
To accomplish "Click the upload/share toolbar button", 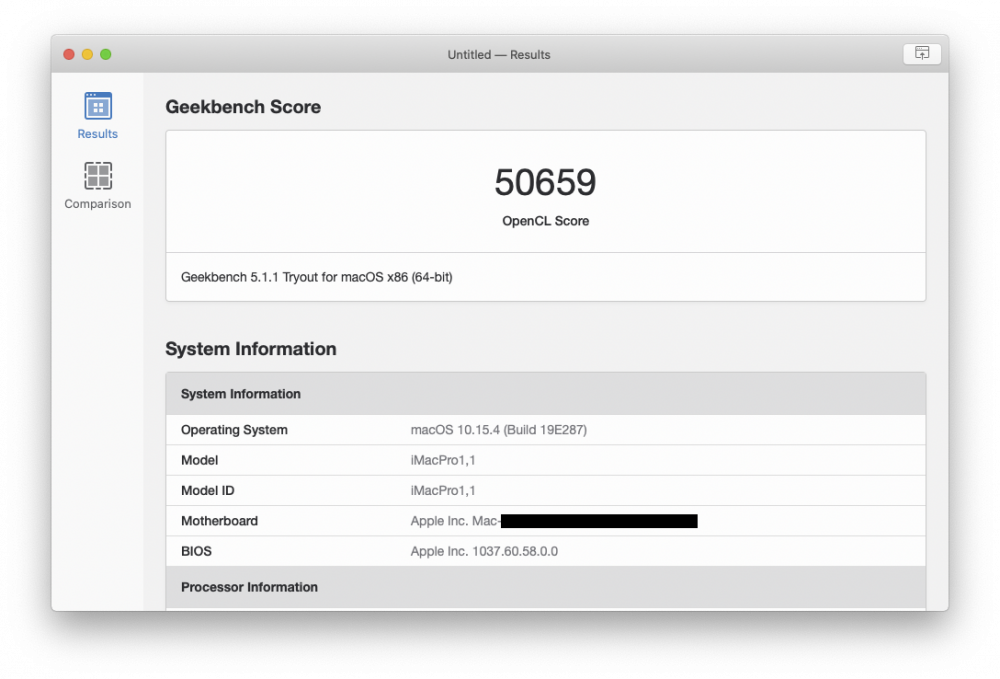I will point(922,54).
